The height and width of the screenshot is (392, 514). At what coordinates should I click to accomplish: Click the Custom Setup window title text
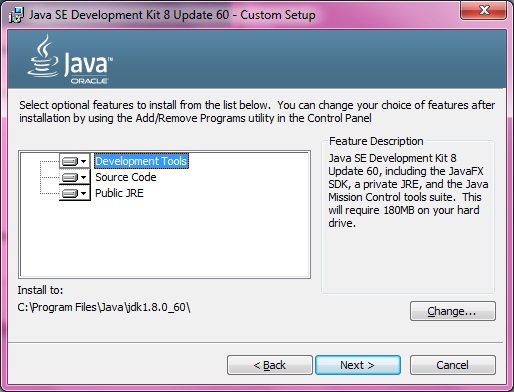click(x=172, y=15)
